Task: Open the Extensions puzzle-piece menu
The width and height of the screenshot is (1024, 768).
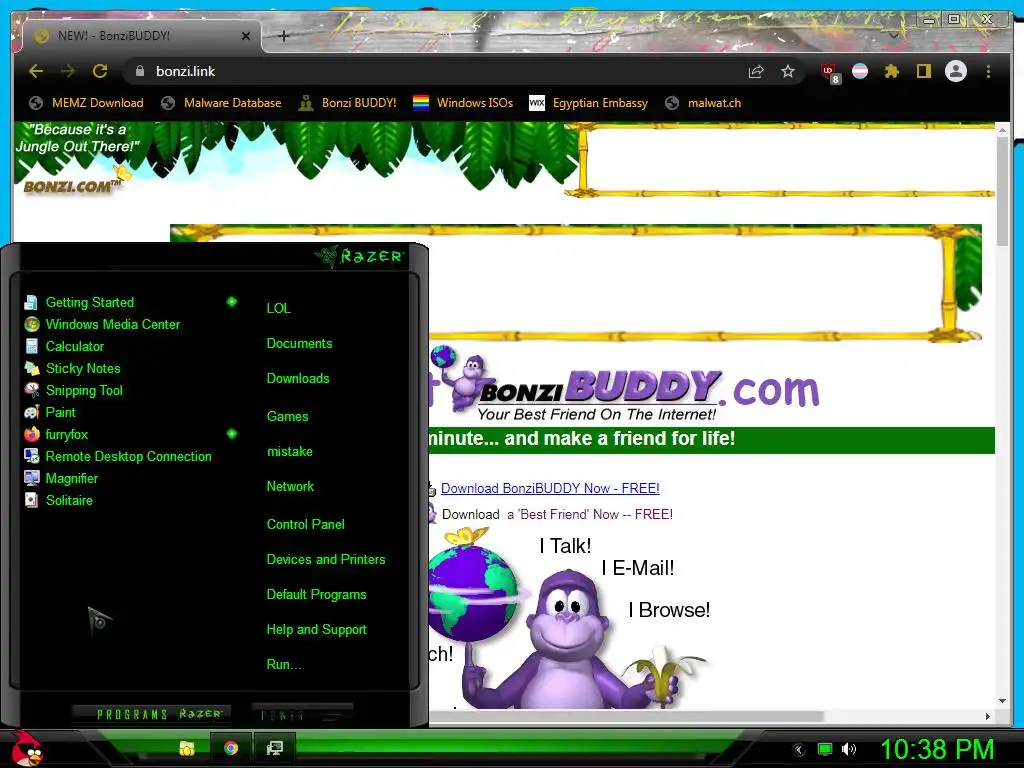Action: tap(891, 71)
